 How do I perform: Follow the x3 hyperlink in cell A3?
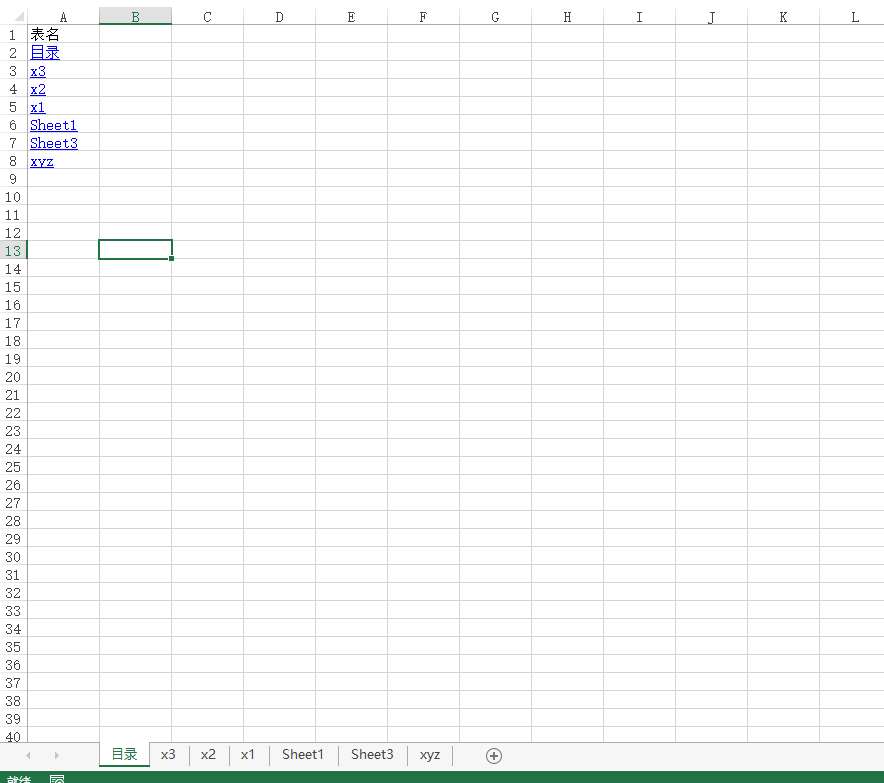tap(38, 72)
